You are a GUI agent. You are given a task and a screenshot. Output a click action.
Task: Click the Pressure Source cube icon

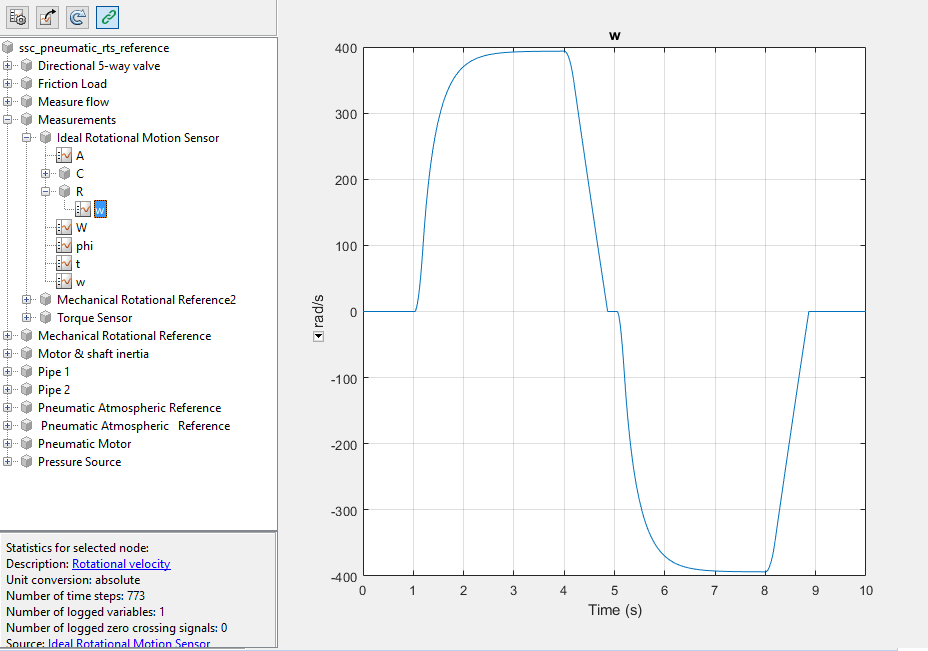point(27,462)
